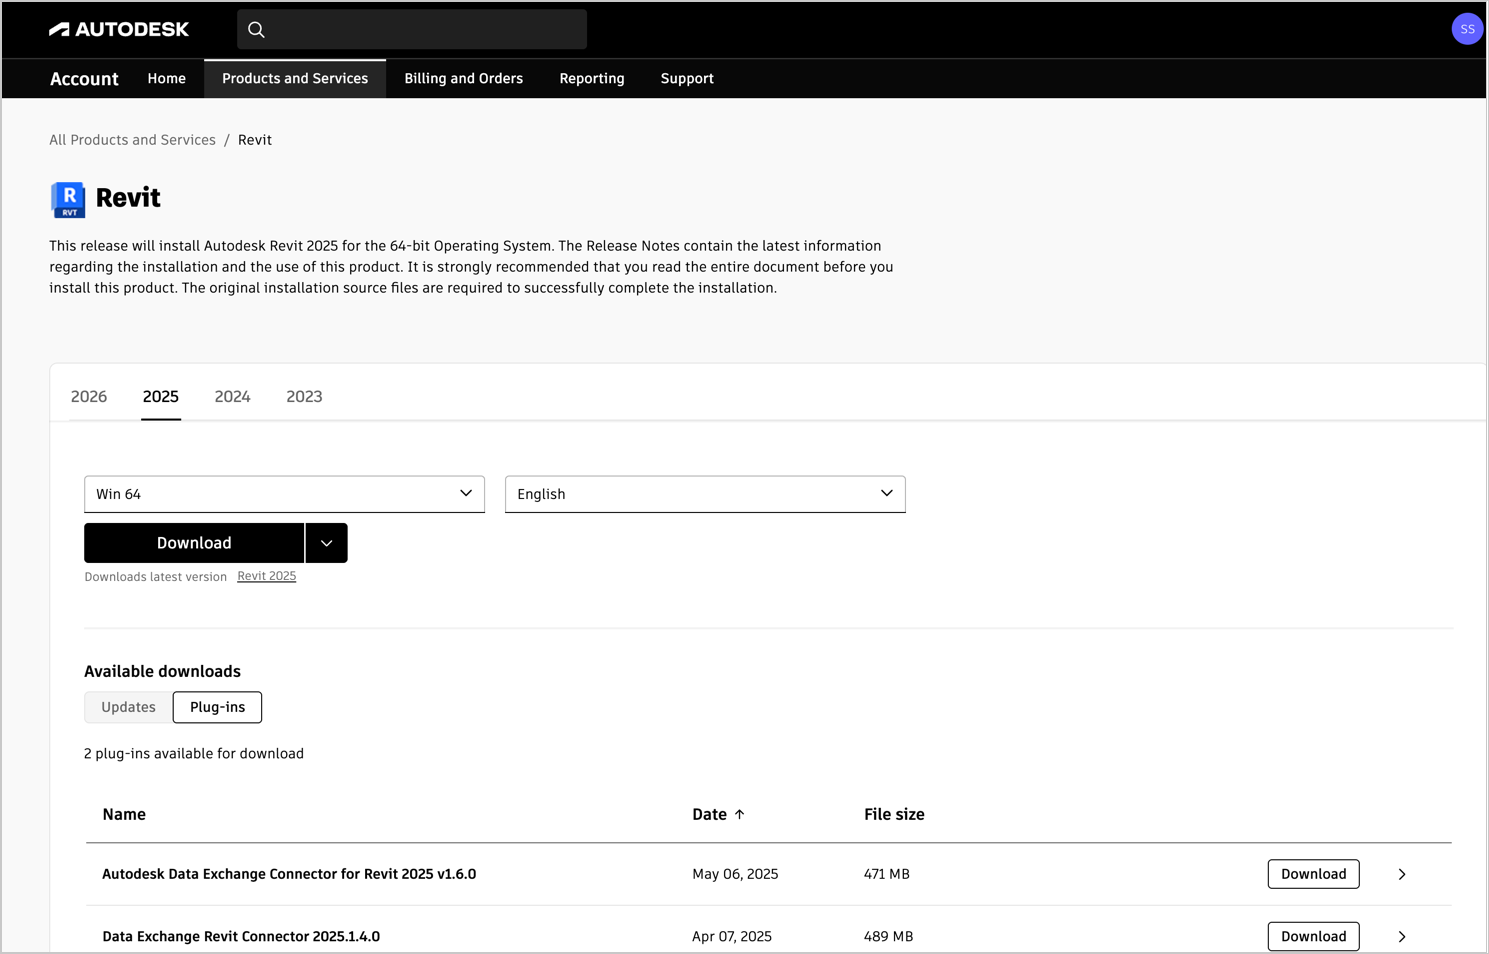Click the main black Download button

click(x=194, y=543)
